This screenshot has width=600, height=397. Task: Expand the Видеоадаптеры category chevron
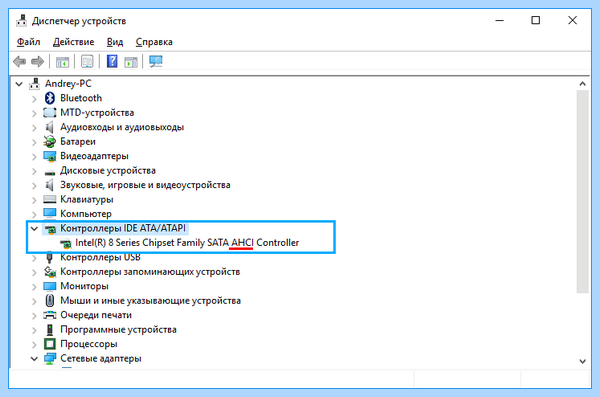tap(34, 157)
